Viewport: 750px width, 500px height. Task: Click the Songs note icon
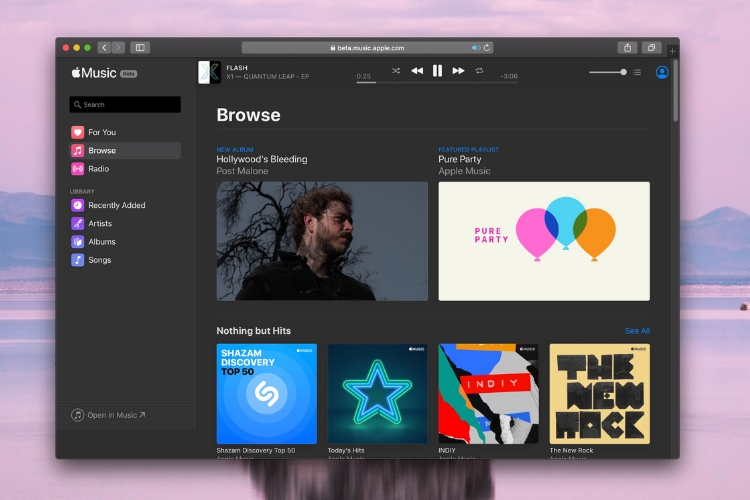pyautogui.click(x=77, y=260)
